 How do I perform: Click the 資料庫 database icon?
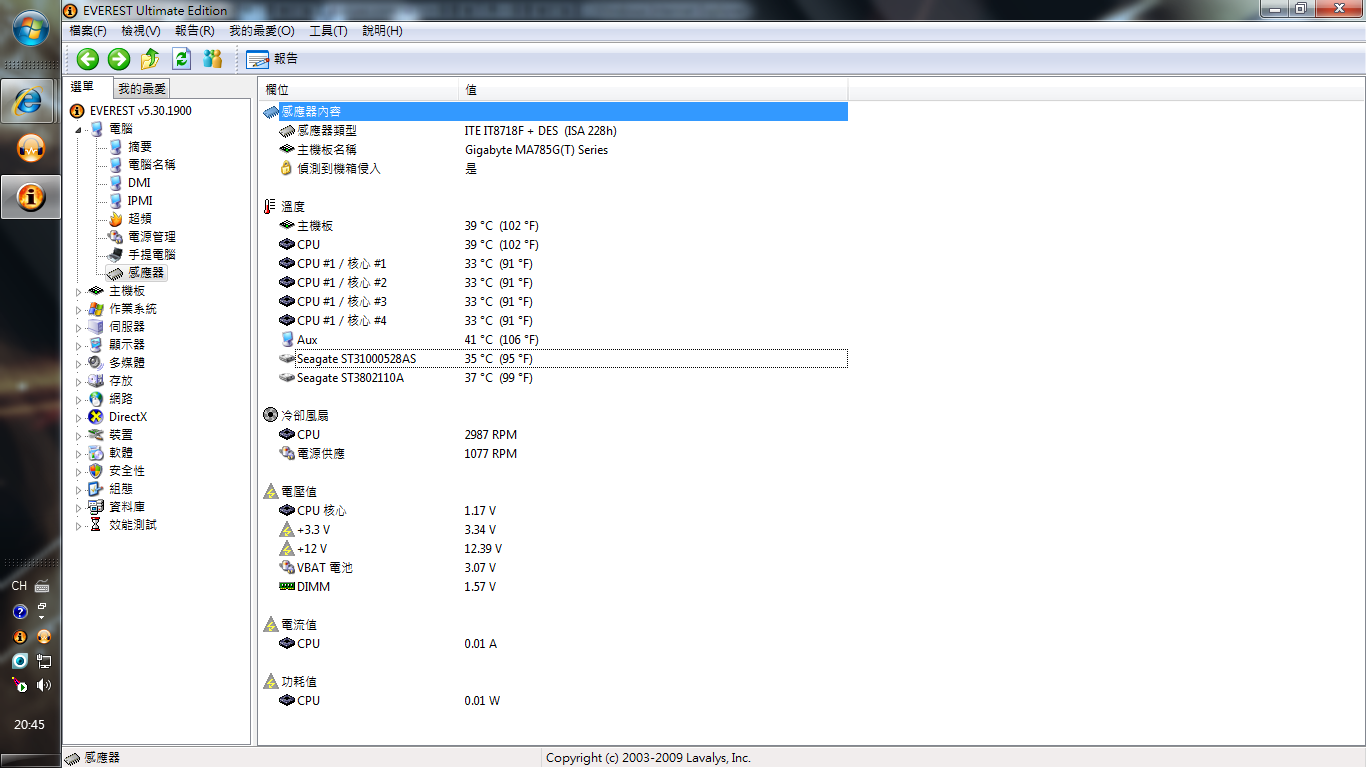point(96,507)
